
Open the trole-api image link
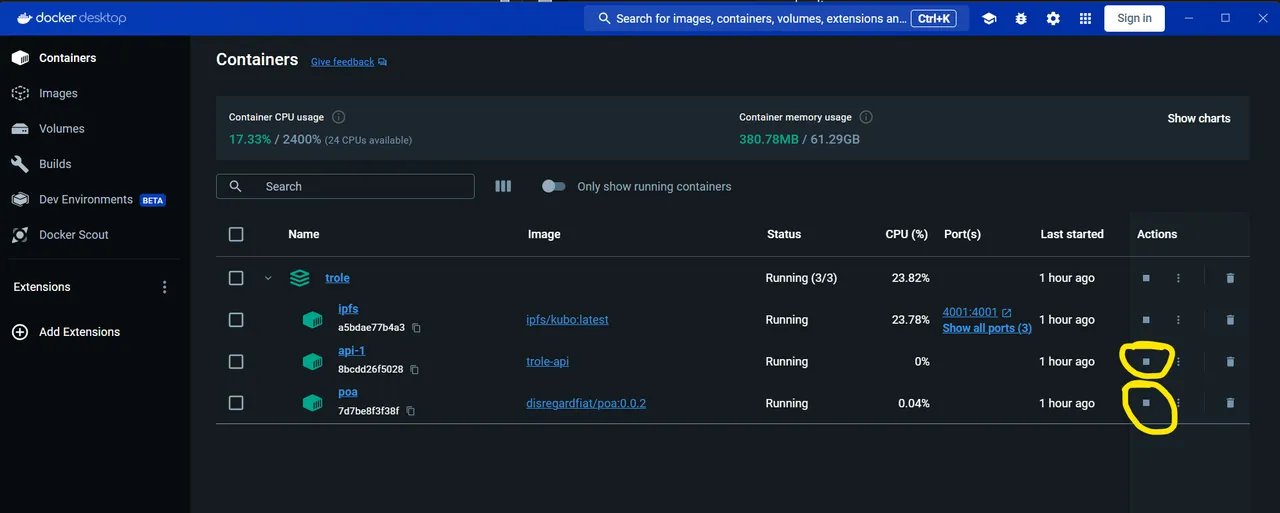coord(547,362)
